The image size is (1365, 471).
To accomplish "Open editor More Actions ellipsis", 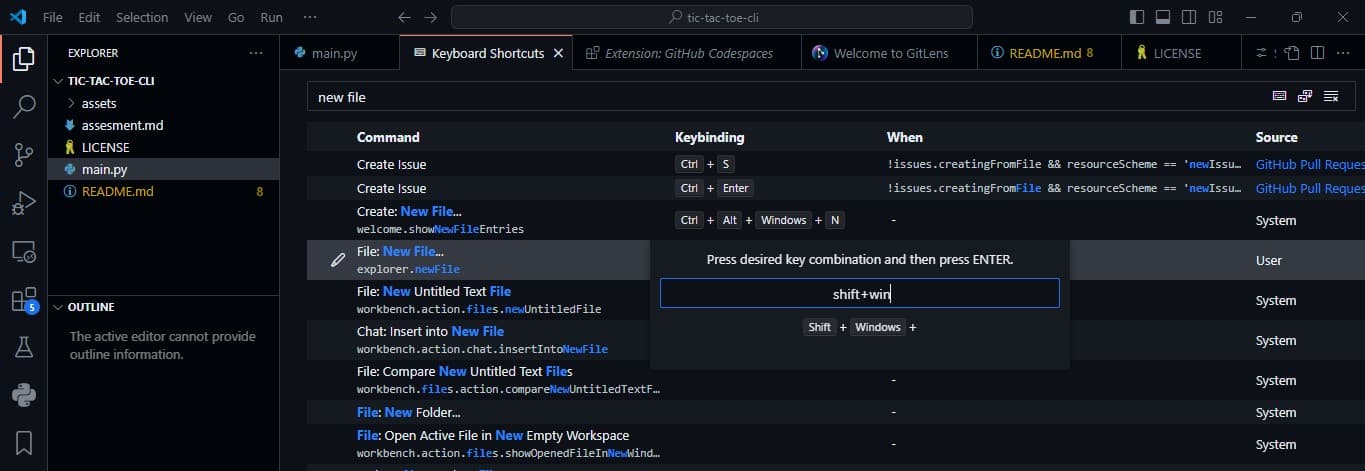I will (1344, 53).
